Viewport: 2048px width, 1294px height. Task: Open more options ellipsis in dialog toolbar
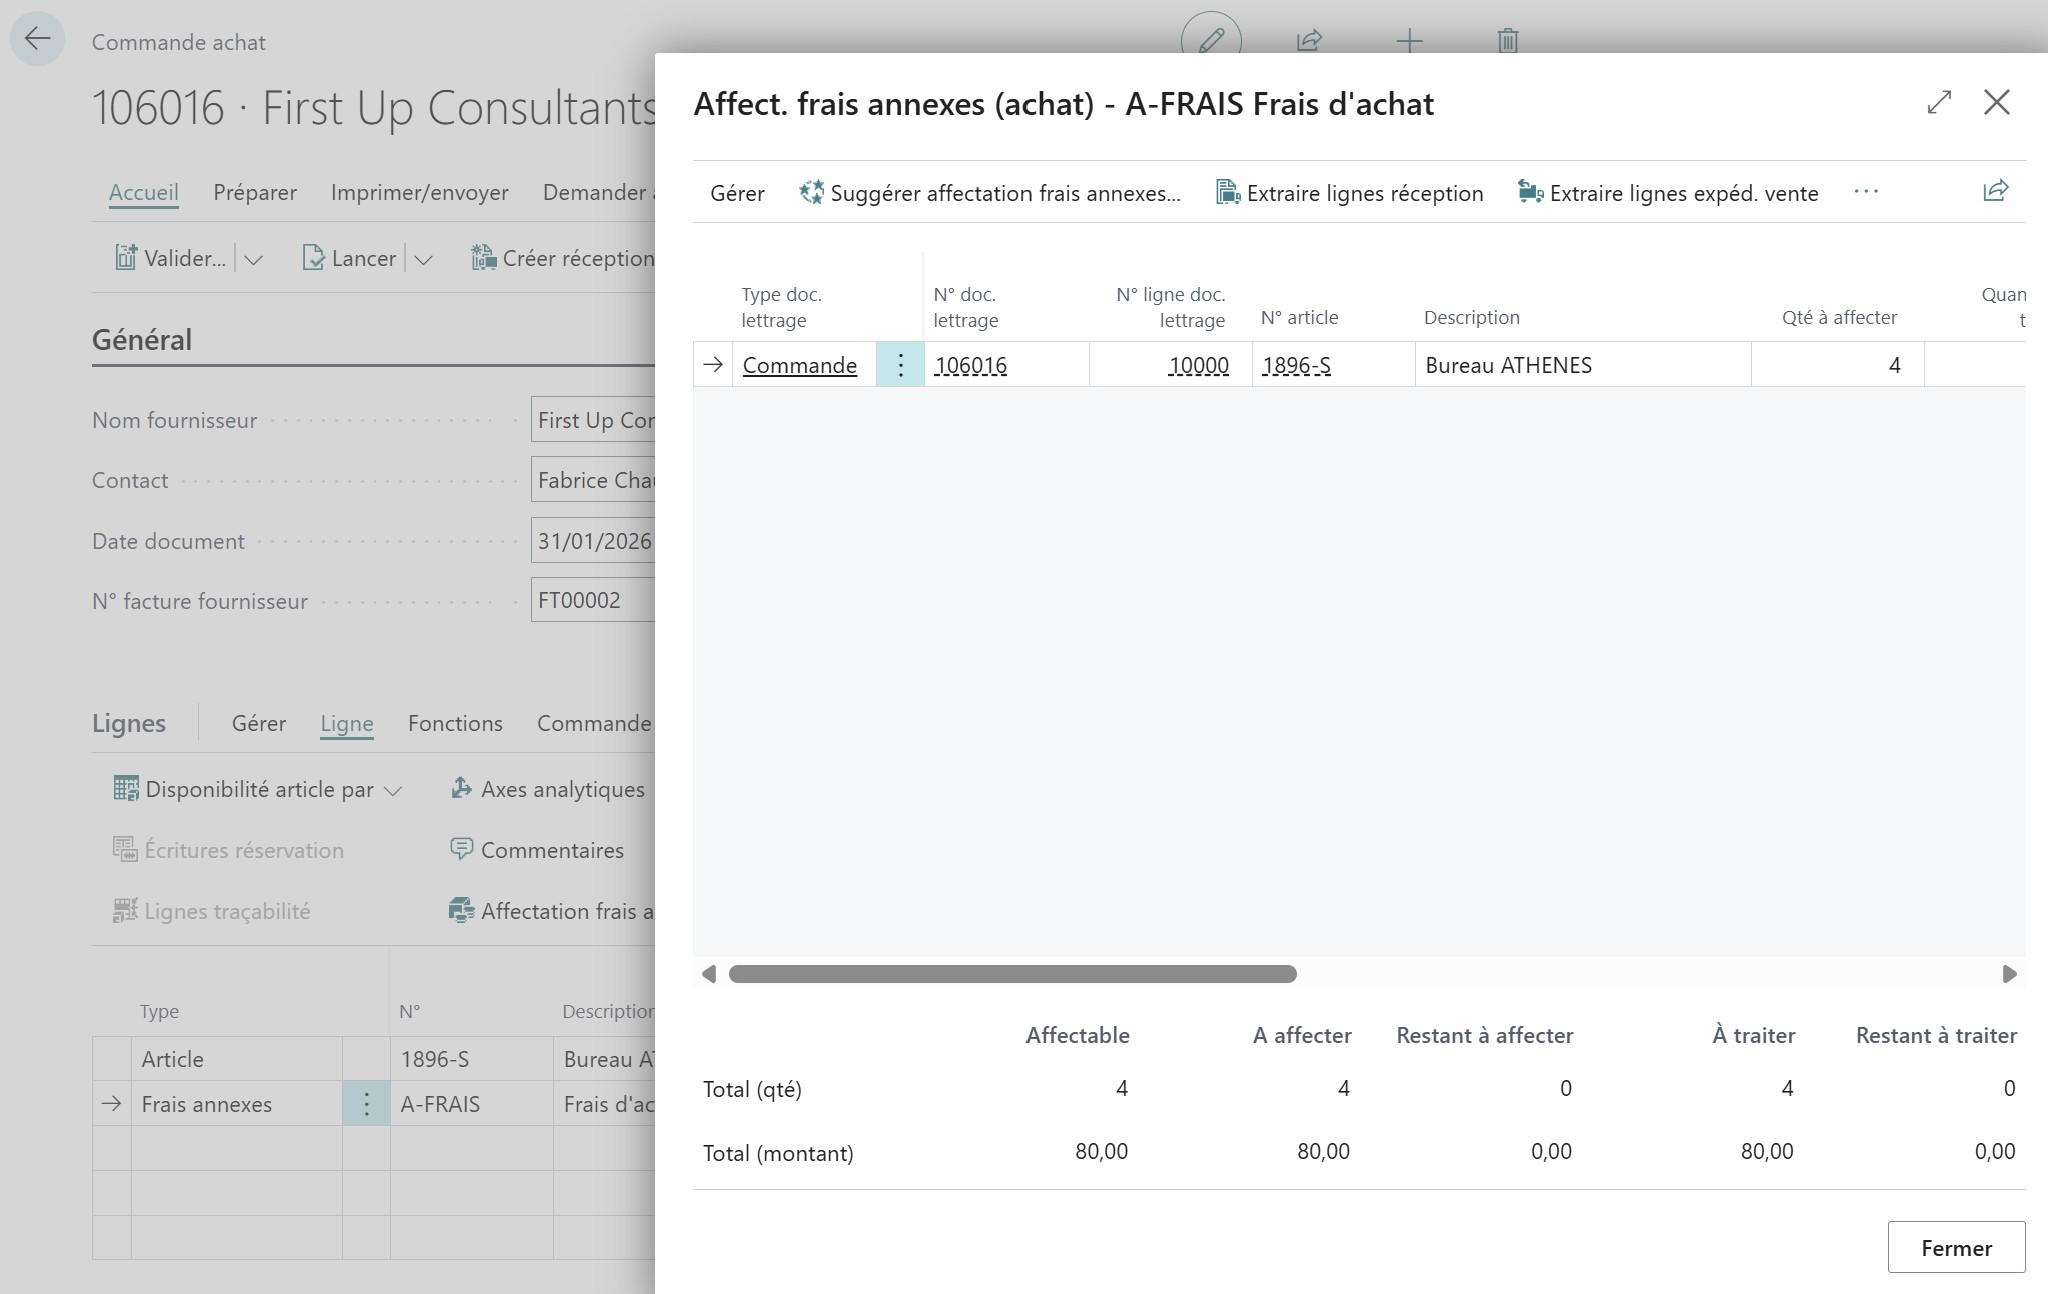click(1866, 191)
